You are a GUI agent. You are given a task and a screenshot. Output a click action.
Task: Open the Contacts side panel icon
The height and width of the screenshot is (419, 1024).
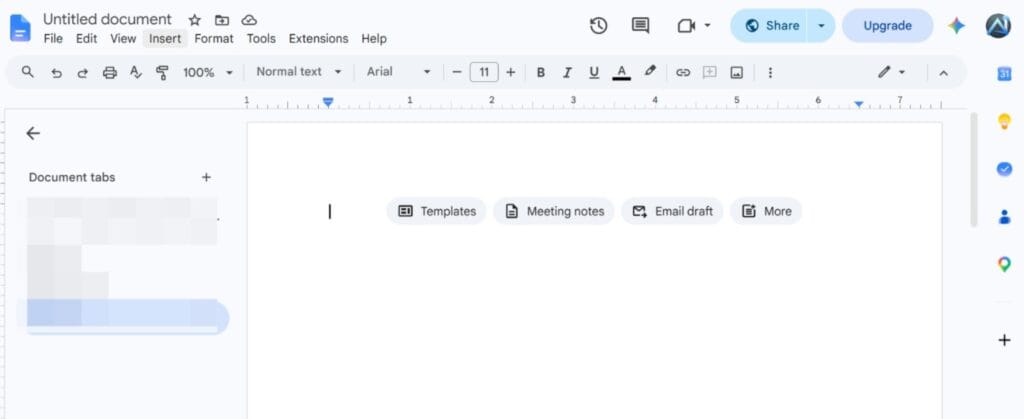(x=1004, y=216)
